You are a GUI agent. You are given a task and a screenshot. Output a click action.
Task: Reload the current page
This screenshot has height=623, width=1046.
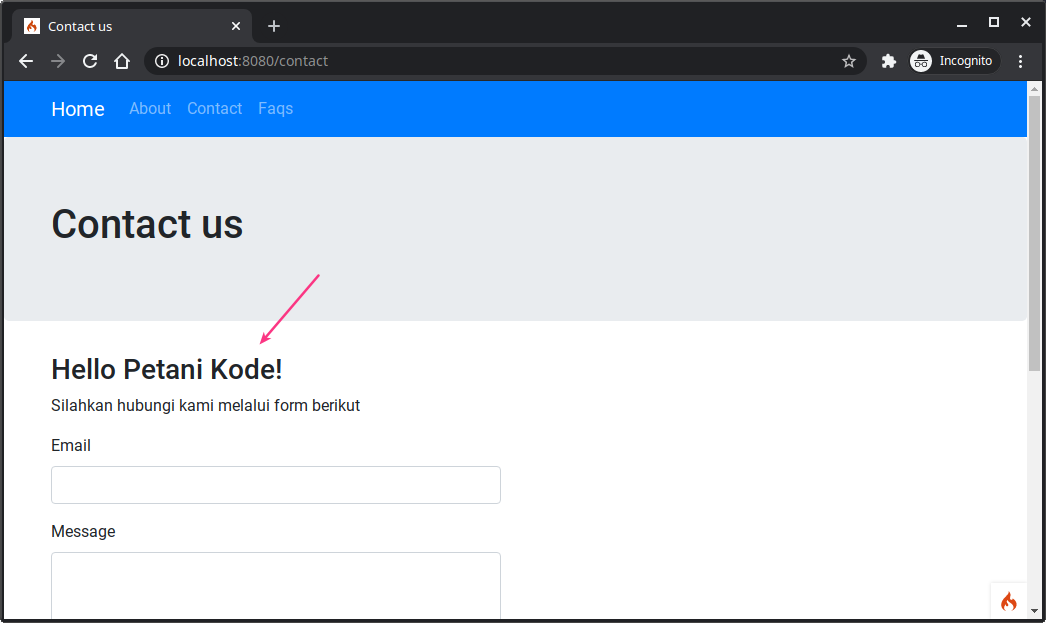(90, 61)
